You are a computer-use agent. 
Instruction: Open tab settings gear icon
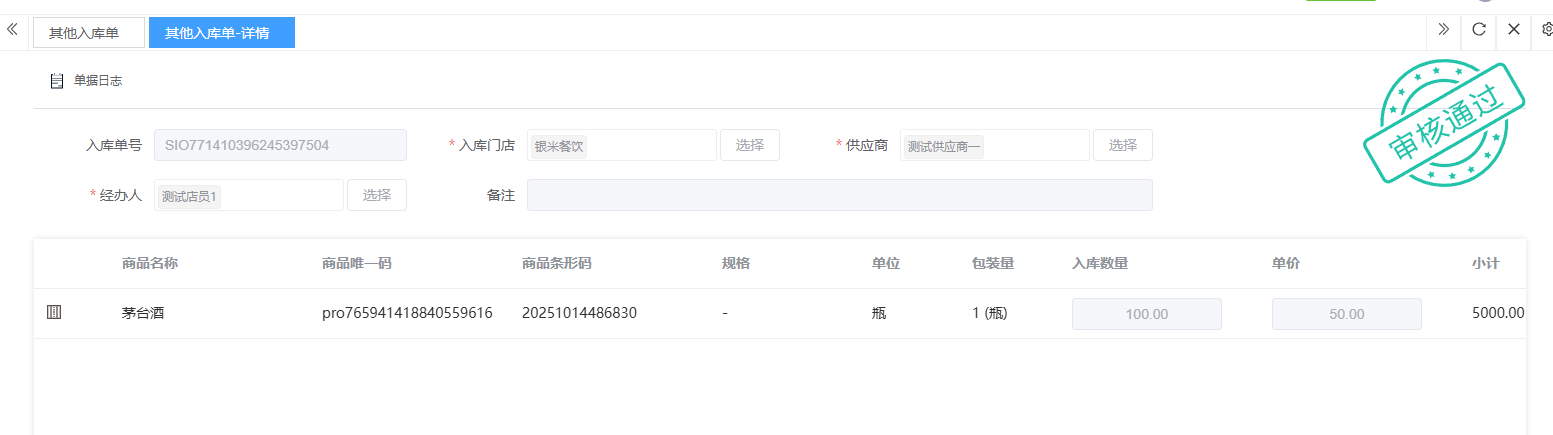pyautogui.click(x=1546, y=30)
